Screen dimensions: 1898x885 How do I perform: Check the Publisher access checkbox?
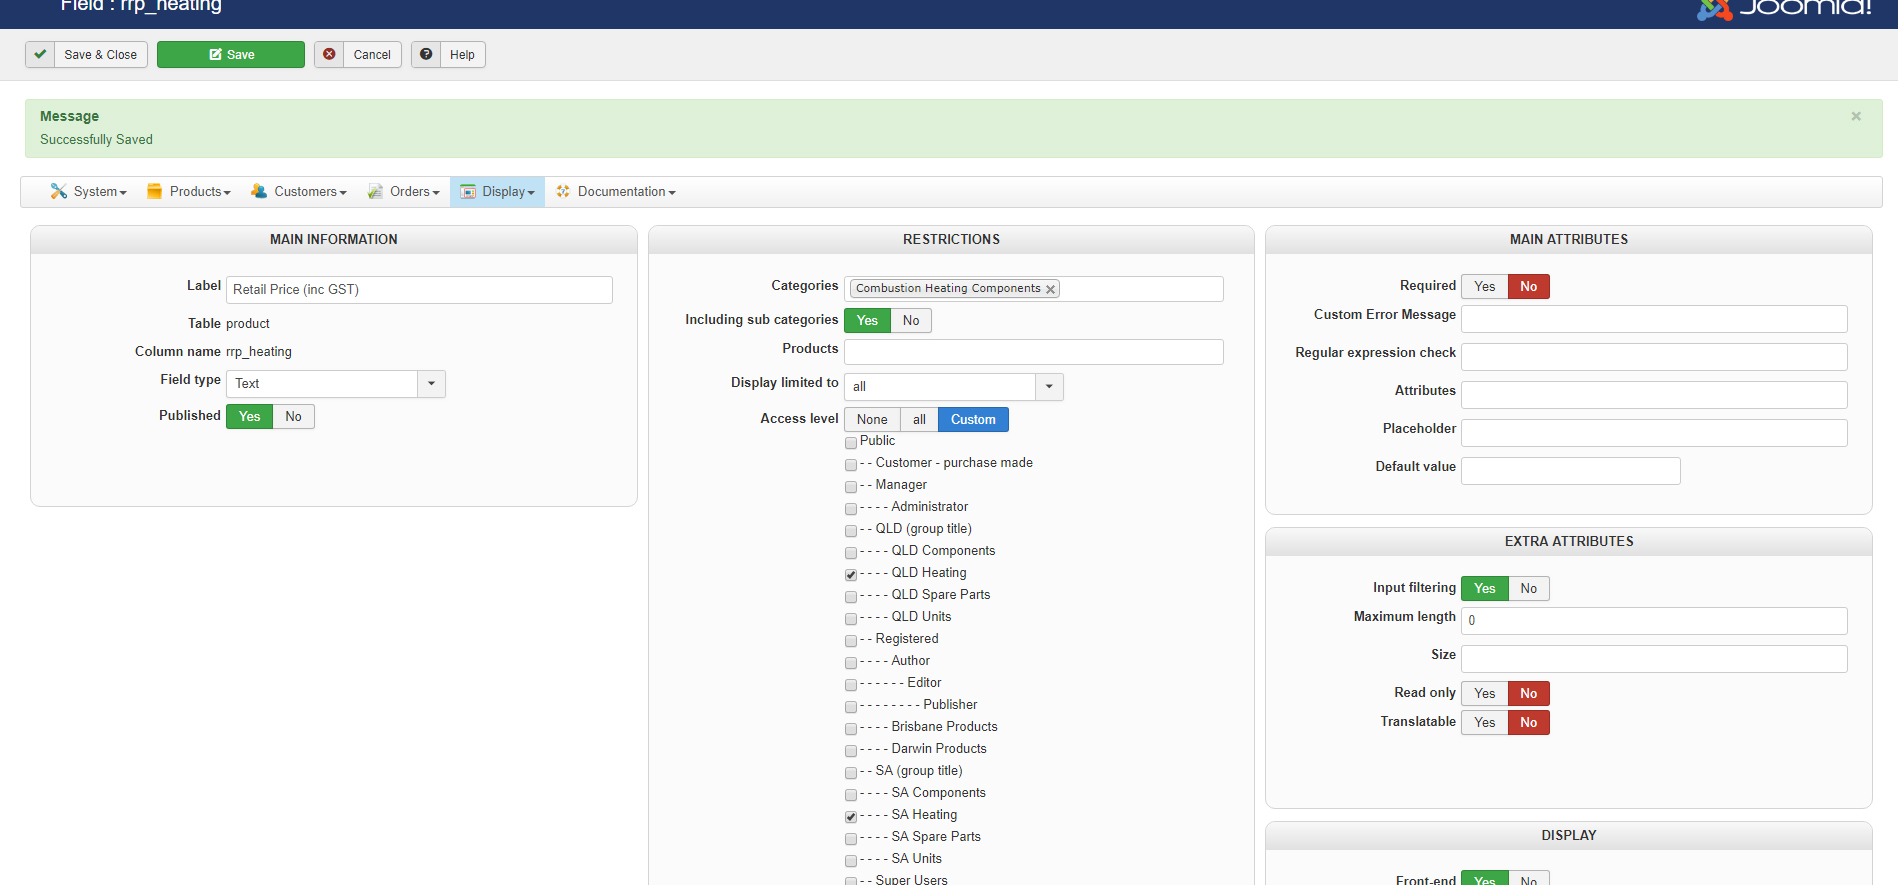[x=851, y=706]
